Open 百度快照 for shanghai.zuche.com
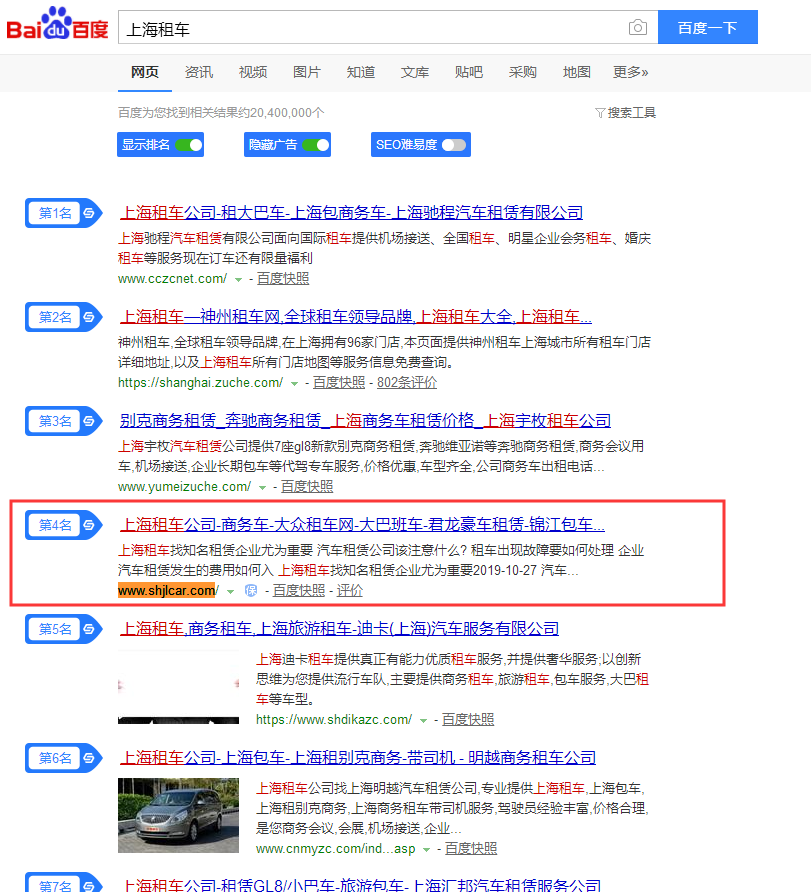Screen dimensions: 811x892 (339, 383)
